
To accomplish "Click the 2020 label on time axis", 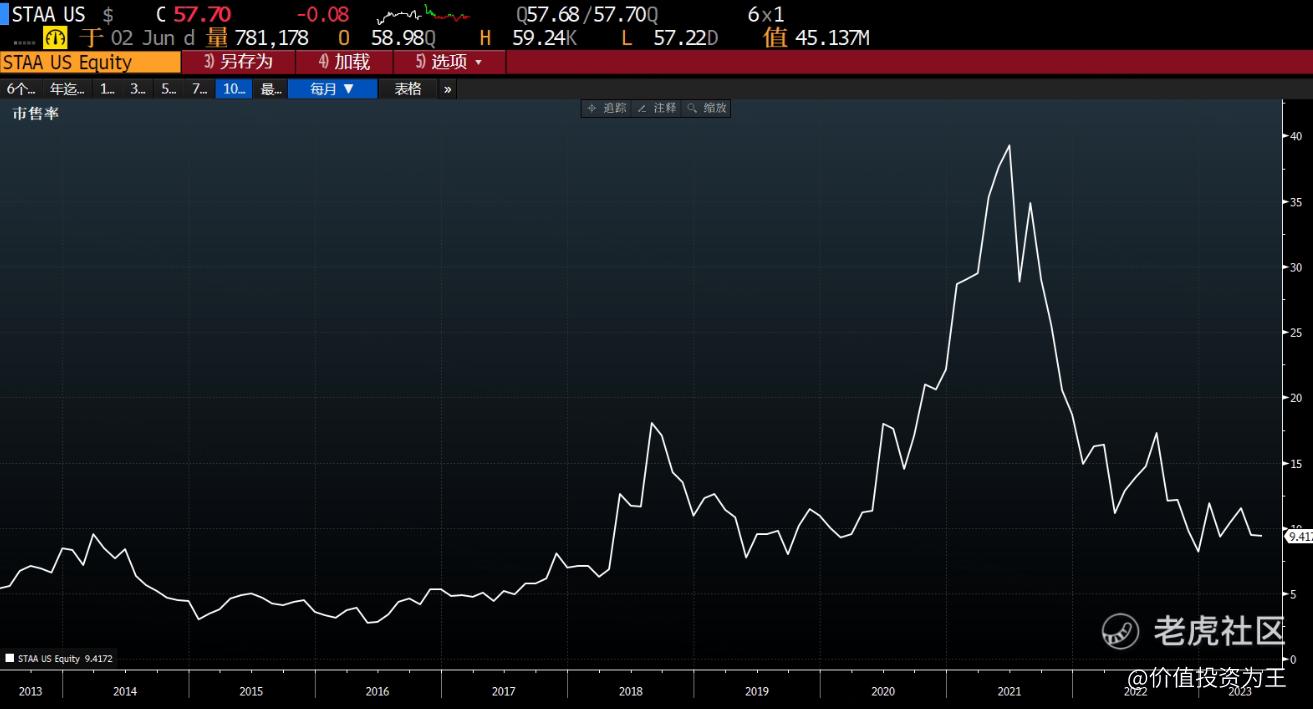I will pos(883,691).
